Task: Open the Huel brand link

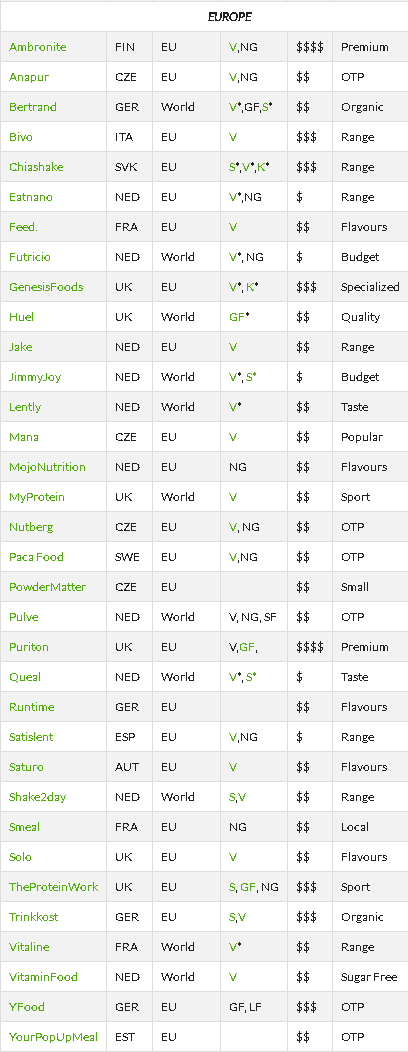Action: (21, 317)
